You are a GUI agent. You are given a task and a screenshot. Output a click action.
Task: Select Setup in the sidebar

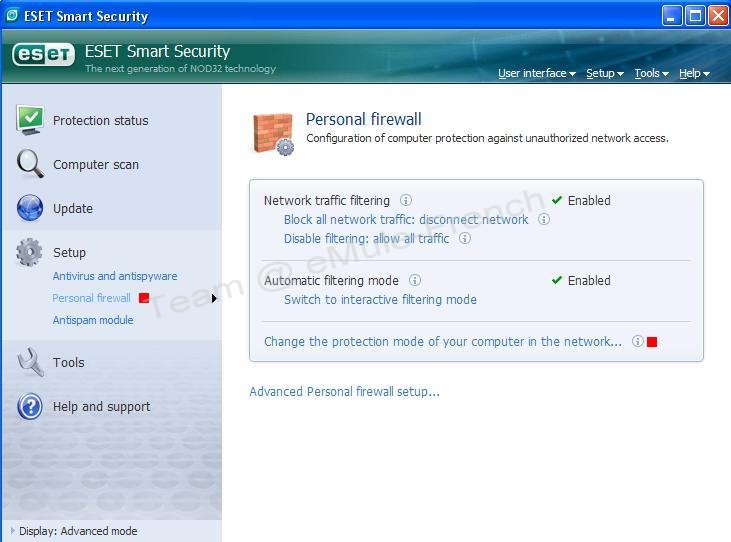pos(69,253)
